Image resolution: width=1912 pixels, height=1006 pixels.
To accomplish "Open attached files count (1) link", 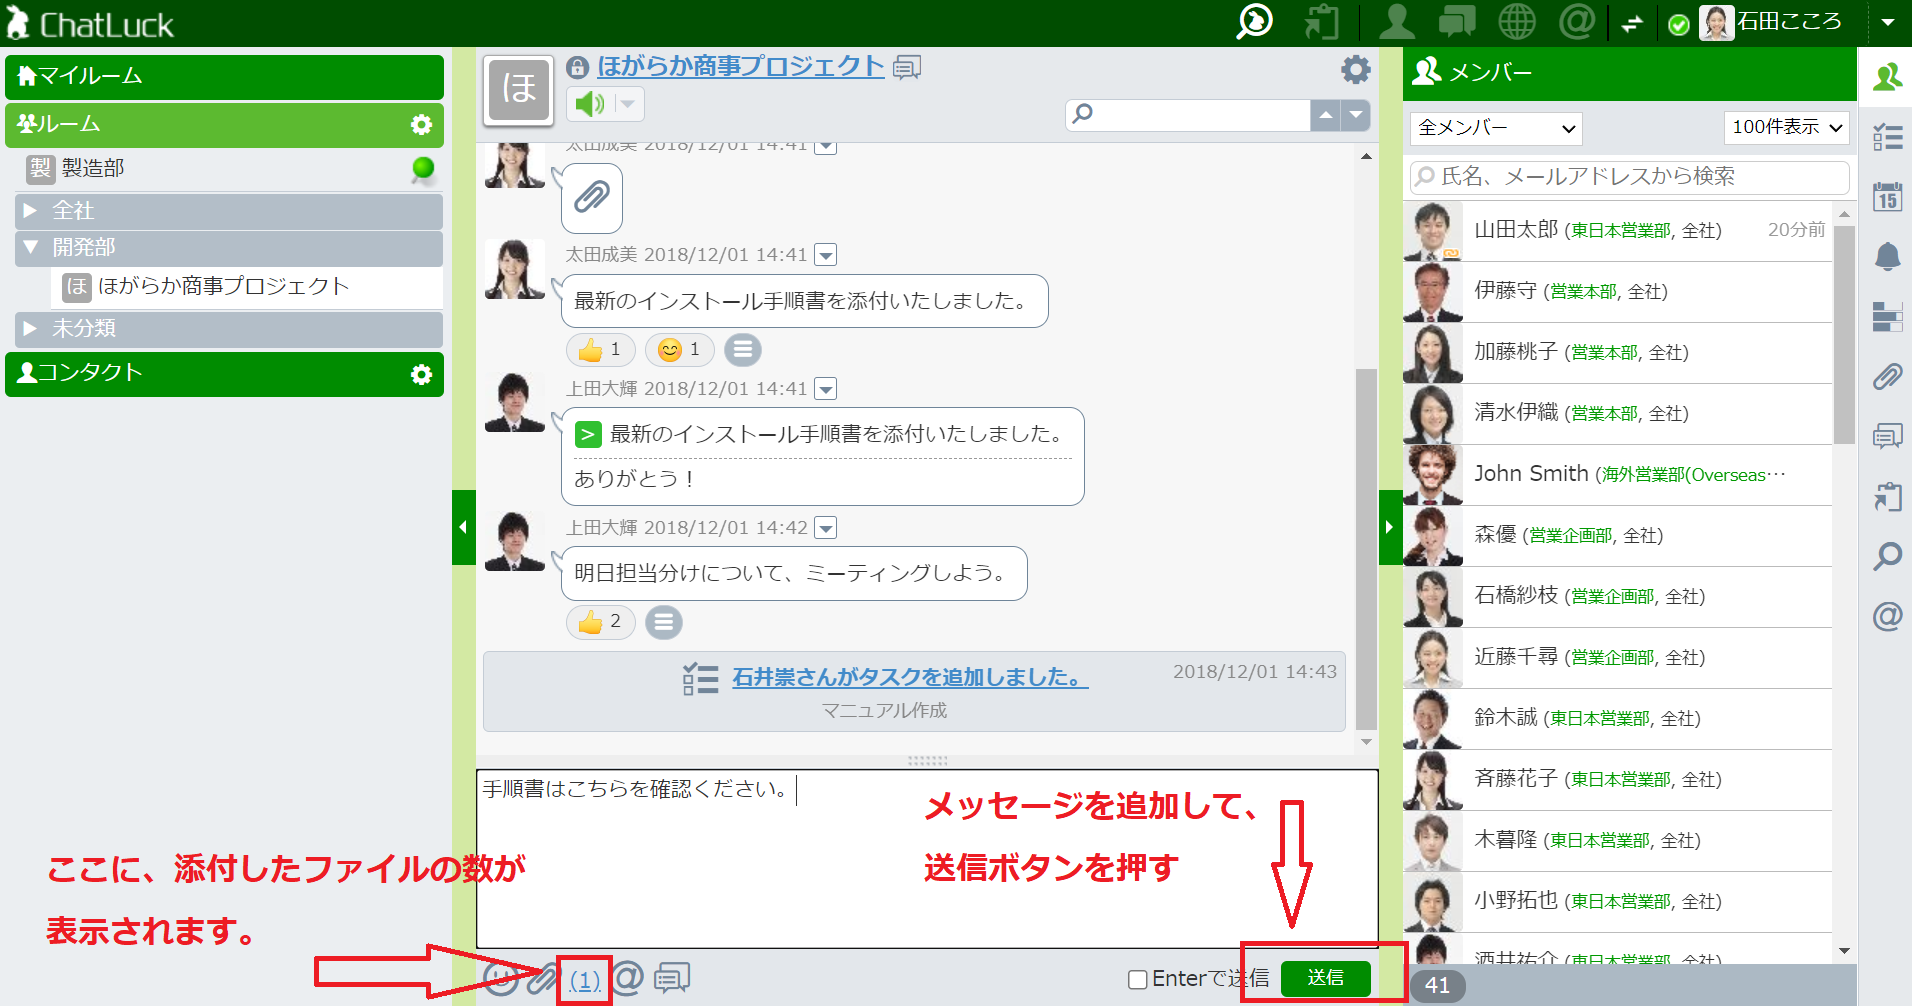I will pos(585,980).
